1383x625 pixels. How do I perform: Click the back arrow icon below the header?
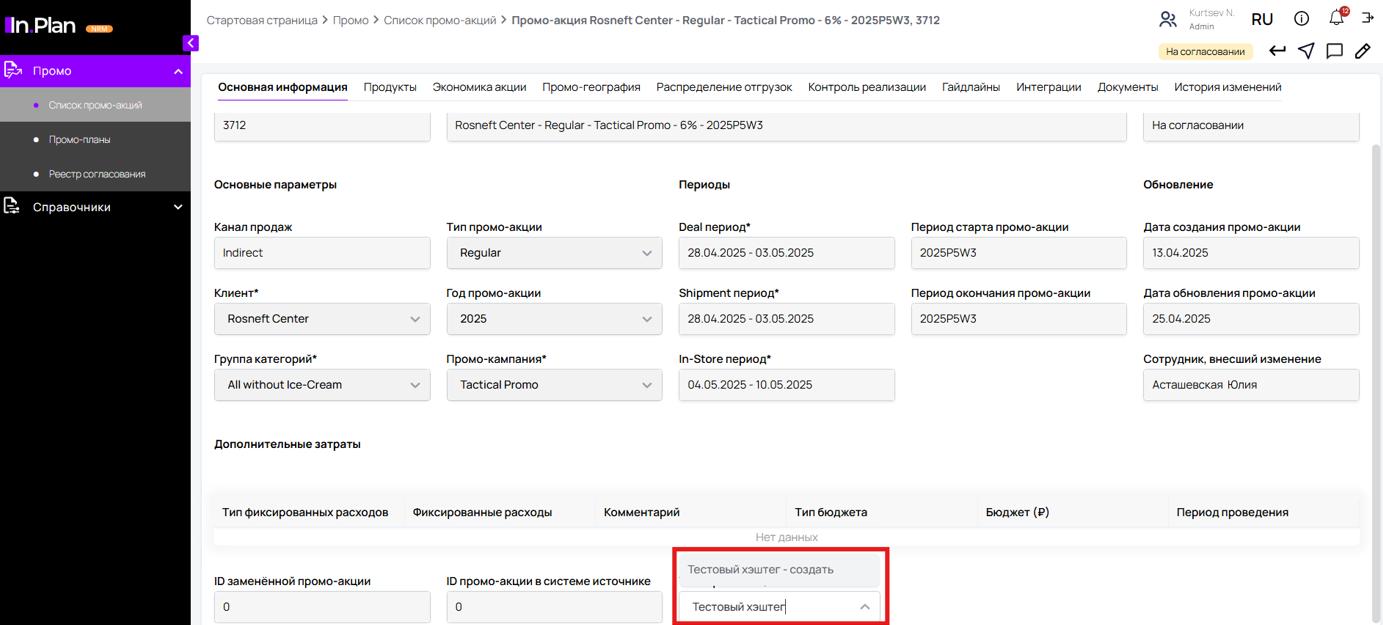tap(1277, 51)
